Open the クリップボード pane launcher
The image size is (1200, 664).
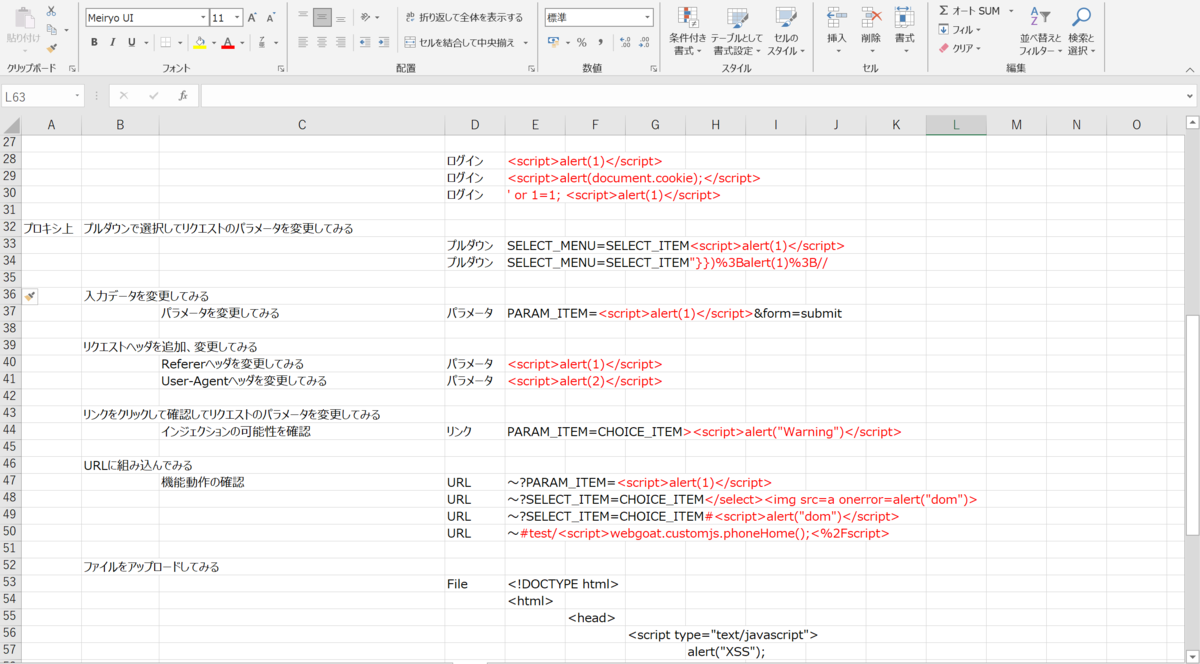(72, 68)
